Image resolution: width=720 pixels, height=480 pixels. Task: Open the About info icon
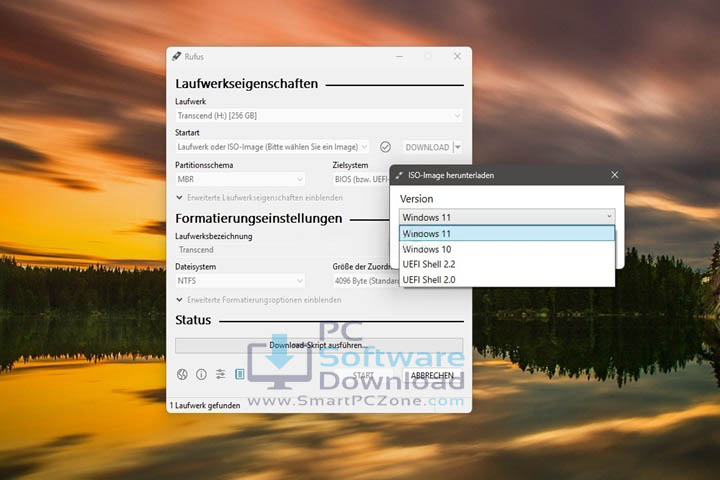201,374
